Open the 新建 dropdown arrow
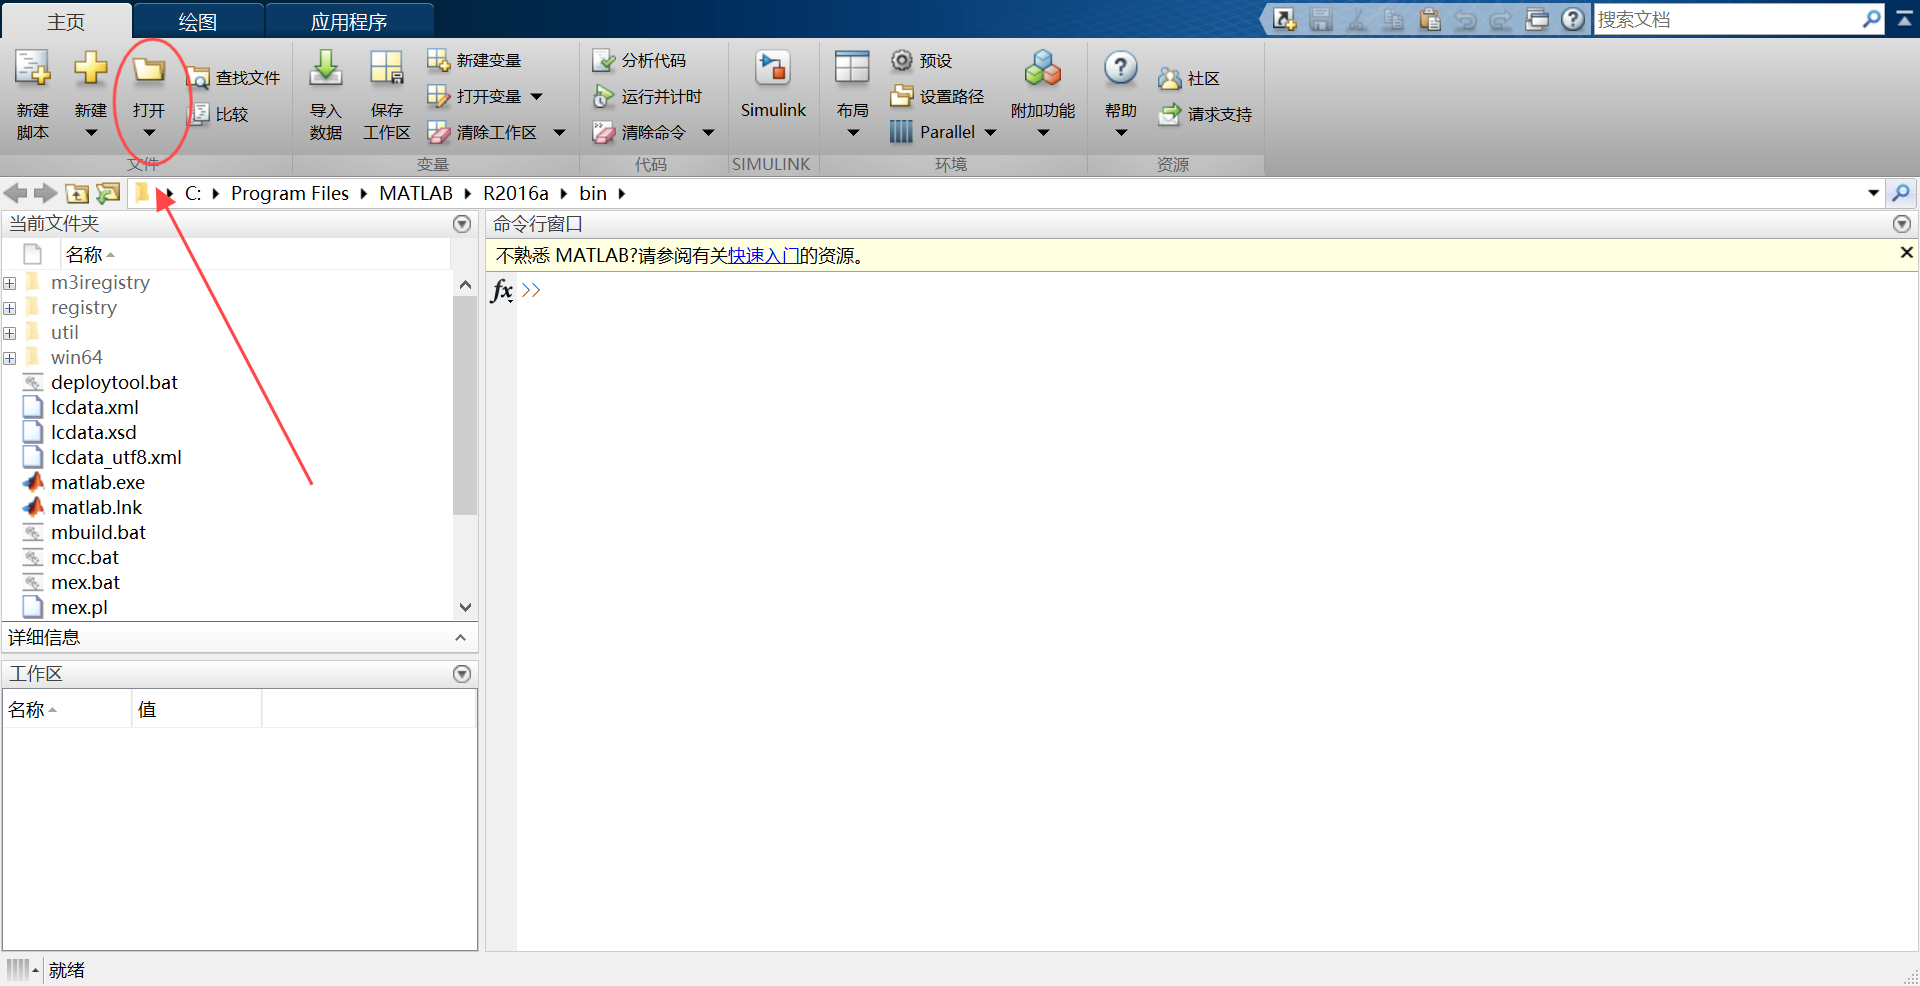 (90, 133)
